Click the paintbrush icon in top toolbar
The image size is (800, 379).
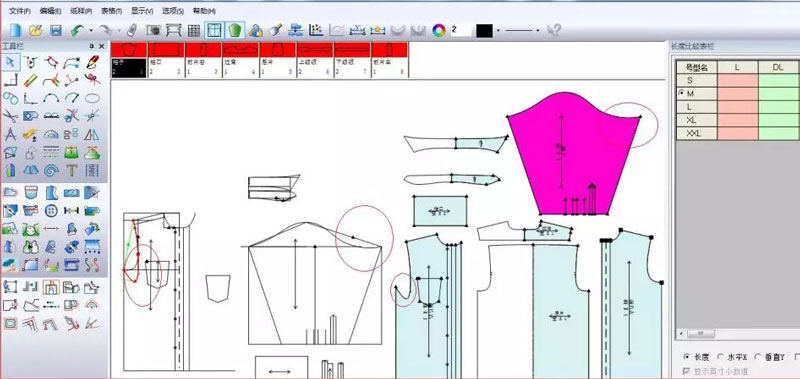tap(276, 31)
